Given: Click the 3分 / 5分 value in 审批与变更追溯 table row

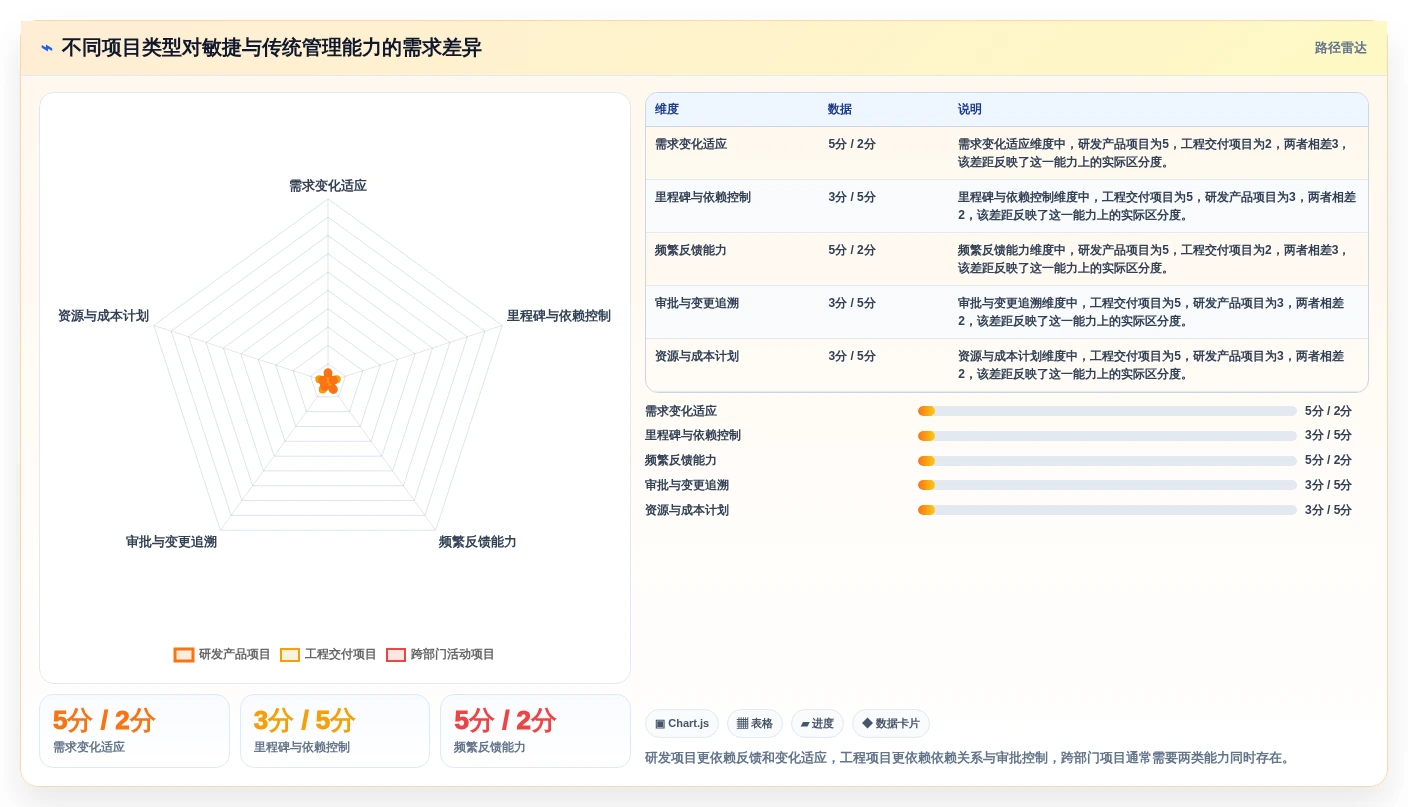Looking at the screenshot, I should 852,303.
